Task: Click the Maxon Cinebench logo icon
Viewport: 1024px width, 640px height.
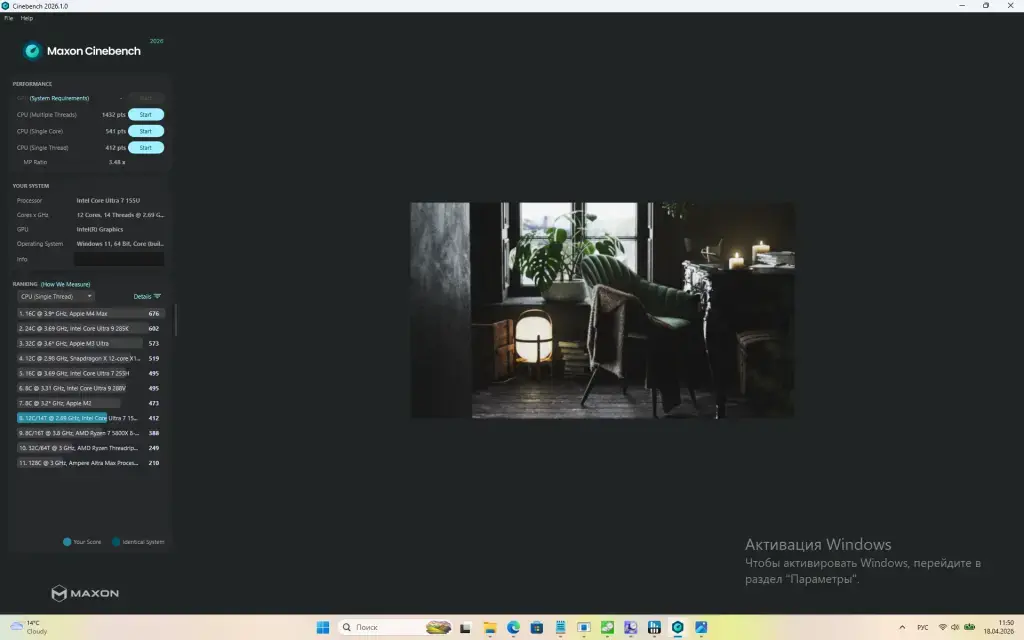Action: pos(32,50)
